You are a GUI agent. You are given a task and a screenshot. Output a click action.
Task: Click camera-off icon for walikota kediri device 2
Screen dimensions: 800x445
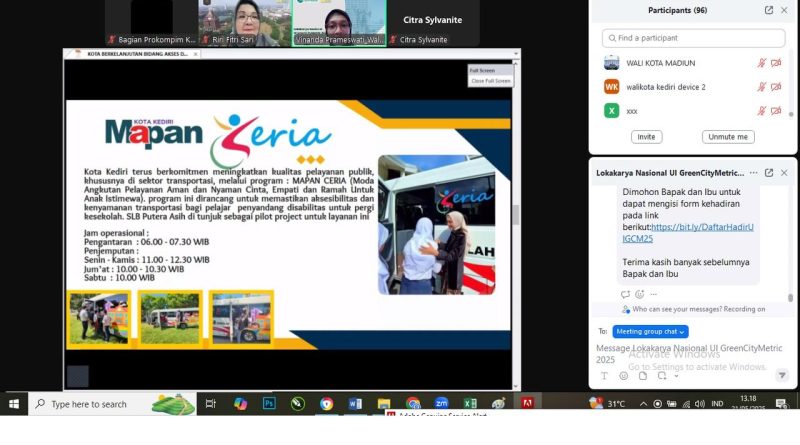(x=776, y=87)
